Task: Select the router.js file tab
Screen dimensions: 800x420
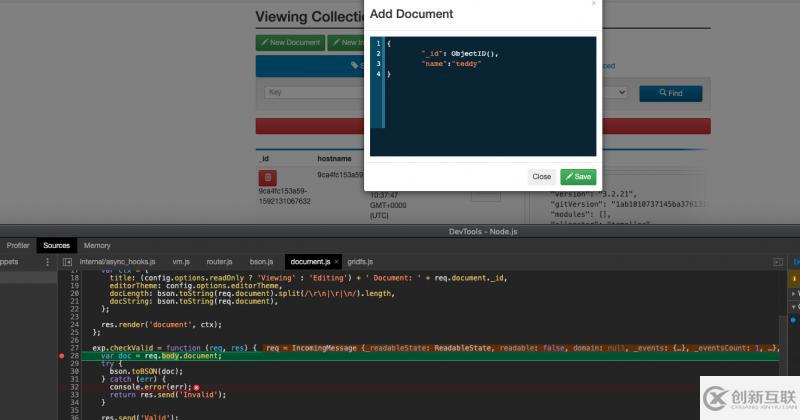Action: pos(219,261)
